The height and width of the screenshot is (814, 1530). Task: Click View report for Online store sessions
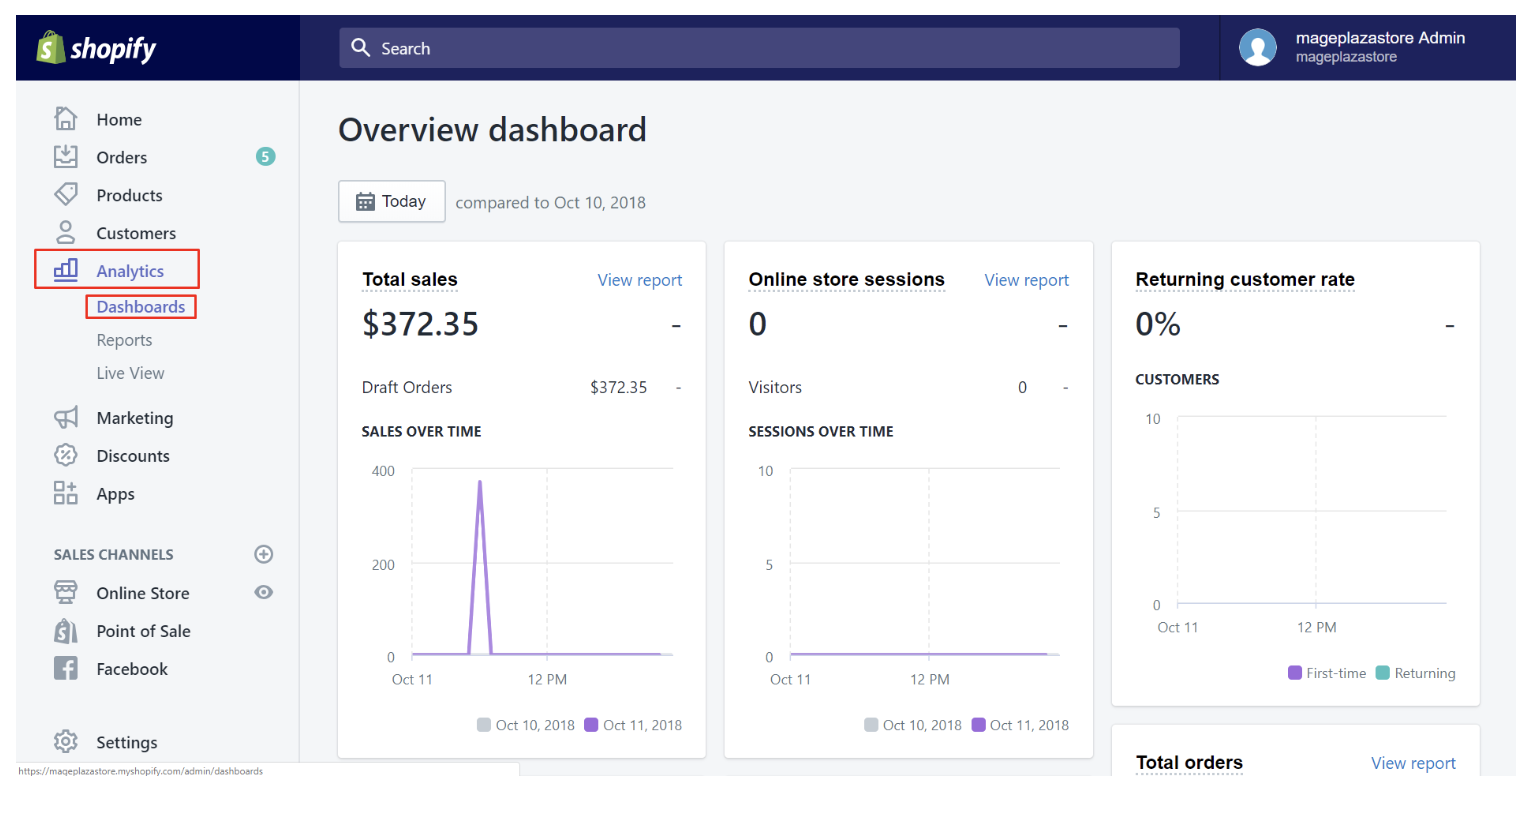click(x=1026, y=280)
